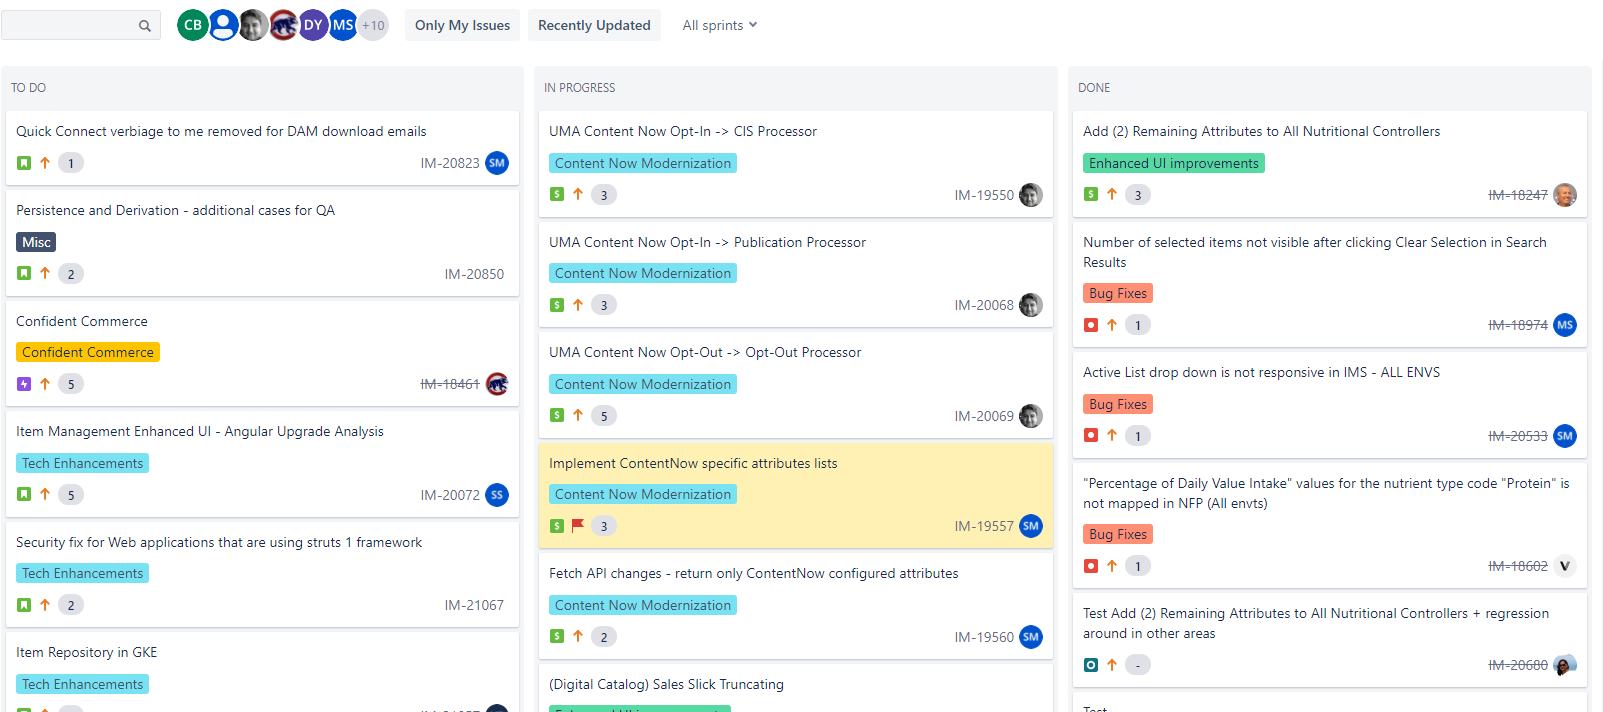Click the Misc epic label
This screenshot has width=1603, height=712.
36,242
